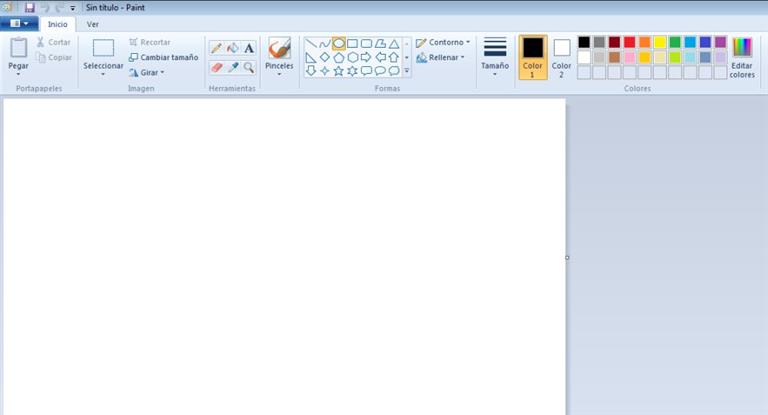This screenshot has width=768, height=415.
Task: Open the Pinceles dropdown arrow
Action: 279,74
